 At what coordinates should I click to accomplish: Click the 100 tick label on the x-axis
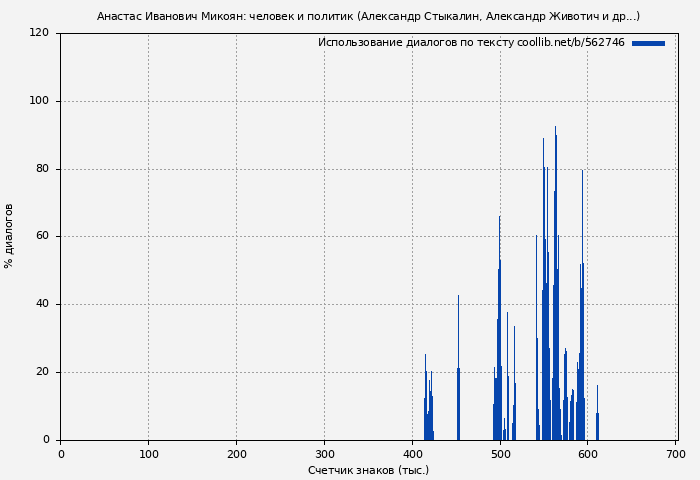pos(148,454)
